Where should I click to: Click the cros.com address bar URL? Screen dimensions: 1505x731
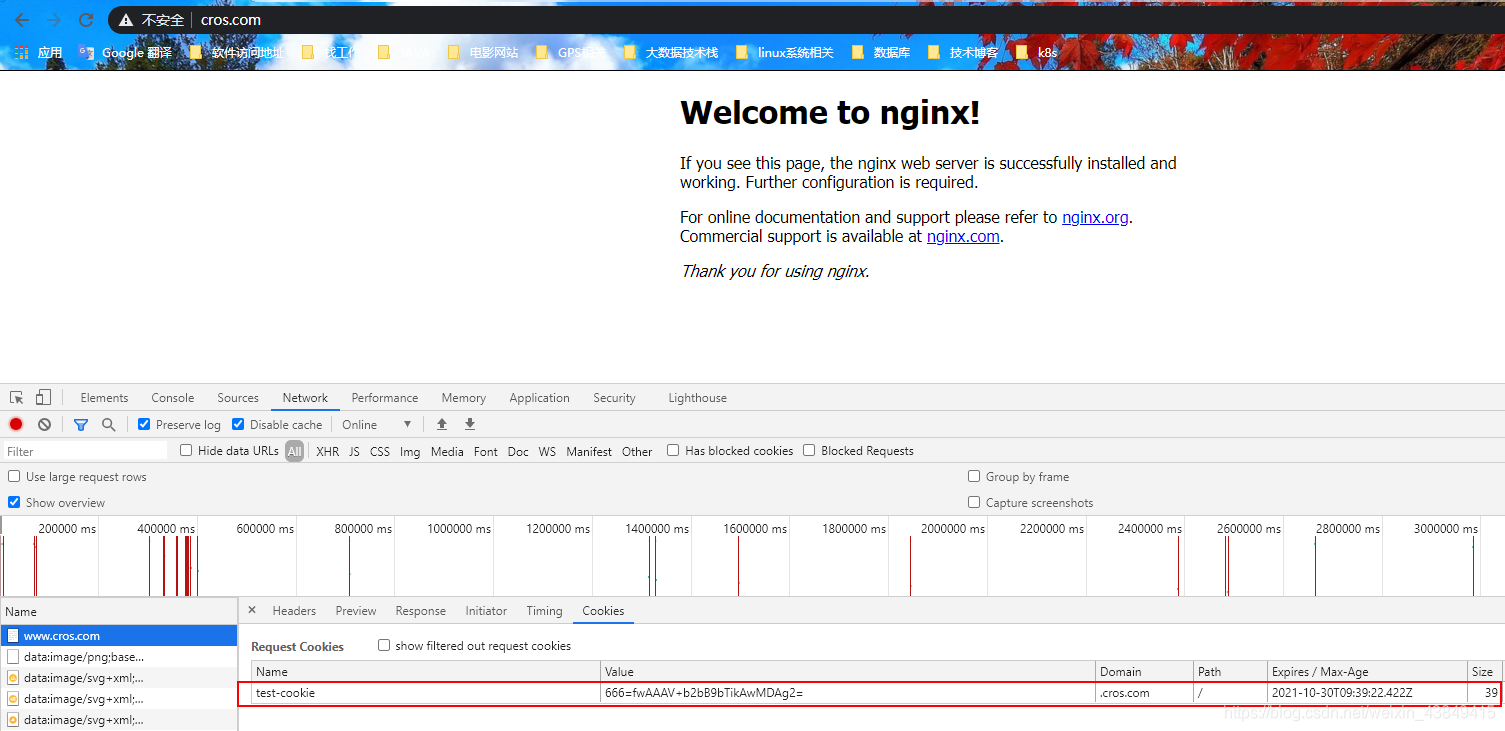pos(231,20)
